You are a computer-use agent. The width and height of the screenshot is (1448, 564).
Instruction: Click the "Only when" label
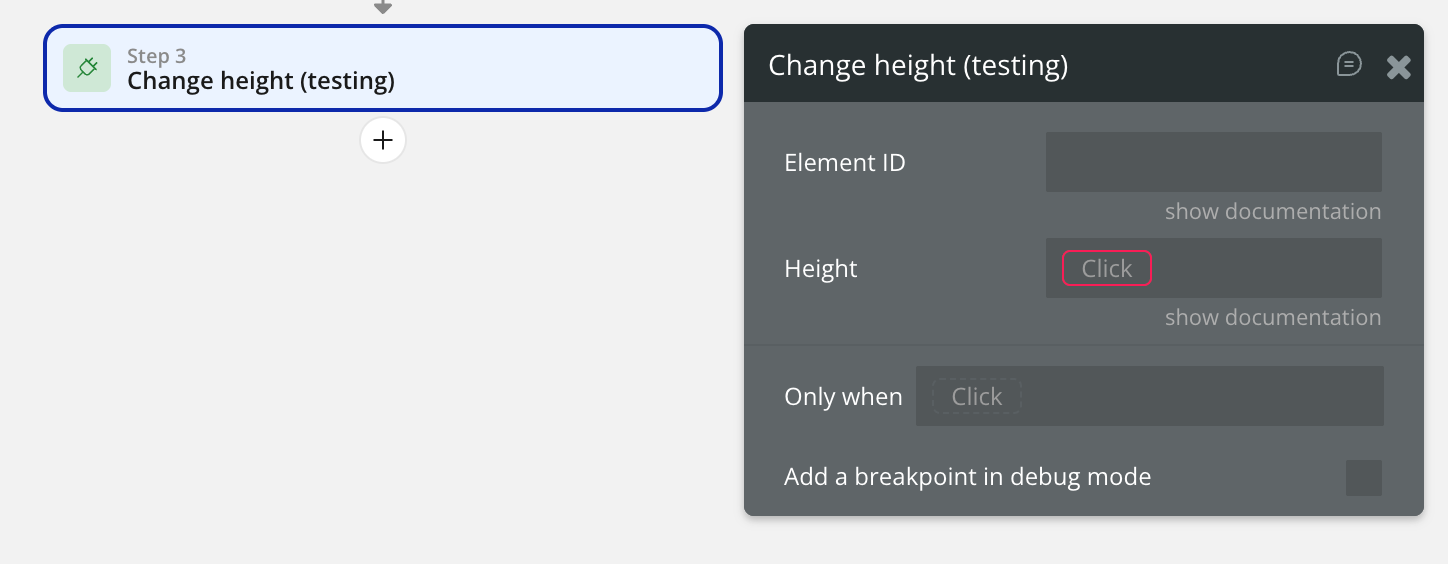[x=843, y=397]
